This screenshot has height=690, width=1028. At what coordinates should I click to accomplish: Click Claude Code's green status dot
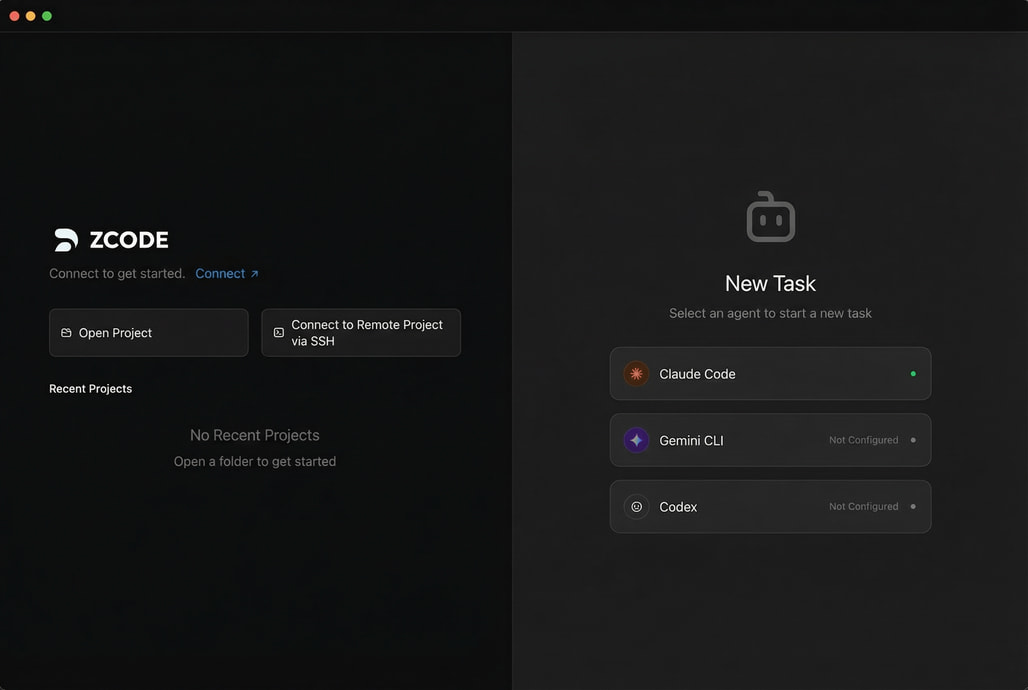tap(913, 374)
